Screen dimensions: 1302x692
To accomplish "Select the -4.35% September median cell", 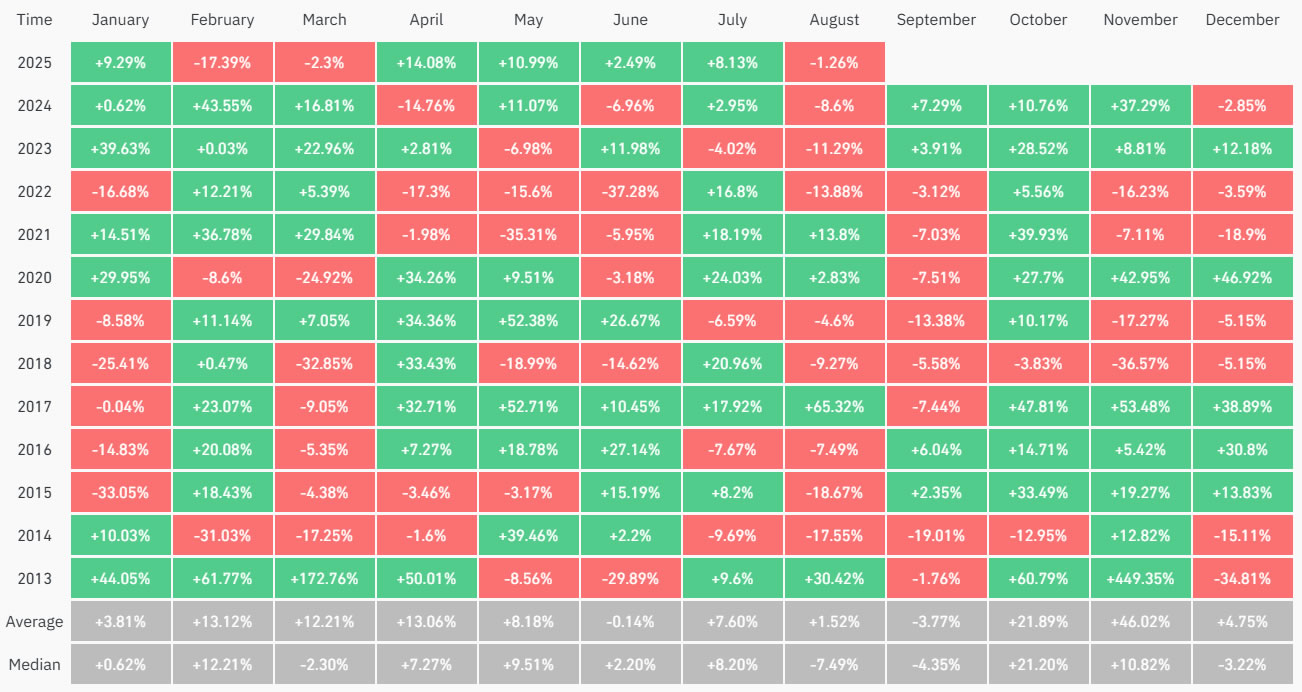I will 936,664.
